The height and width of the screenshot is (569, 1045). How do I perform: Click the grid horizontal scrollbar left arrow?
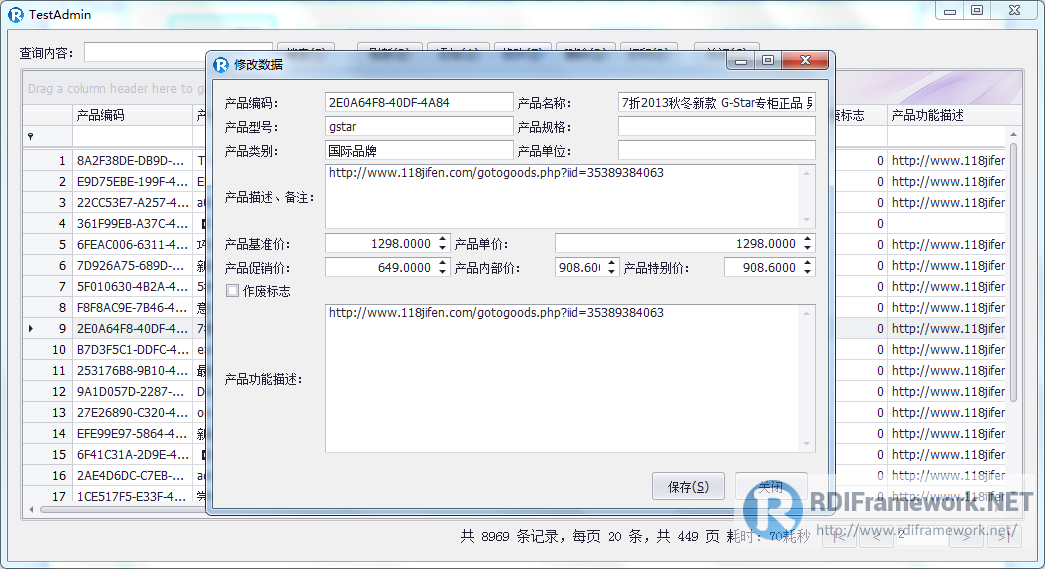pyautogui.click(x=31, y=509)
